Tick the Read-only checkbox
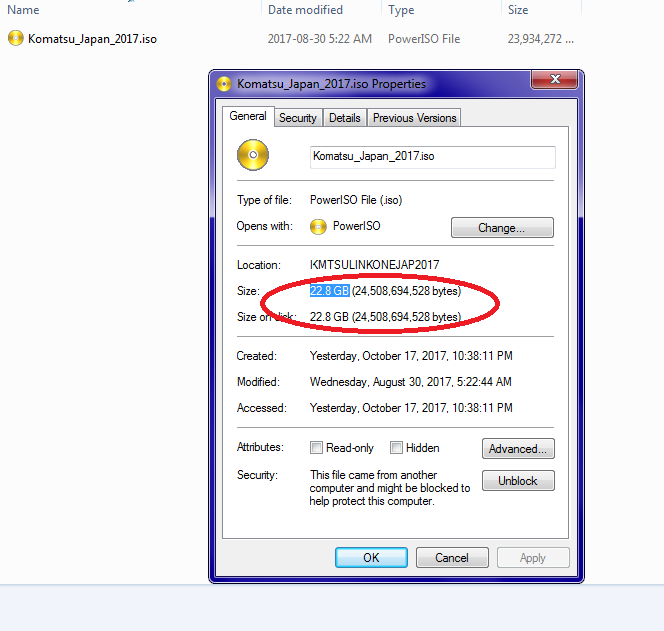Viewport: 664px width, 631px height. click(x=316, y=448)
